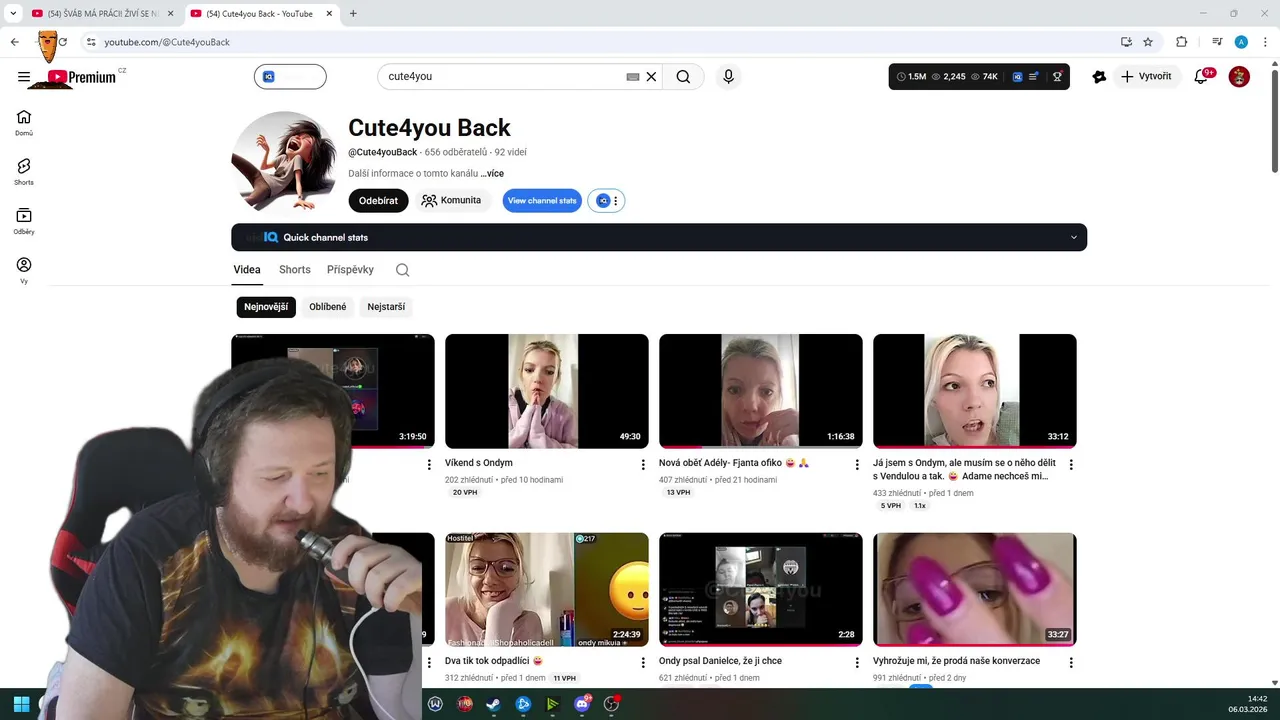
Task: Click the View channel stats button
Action: pos(542,201)
